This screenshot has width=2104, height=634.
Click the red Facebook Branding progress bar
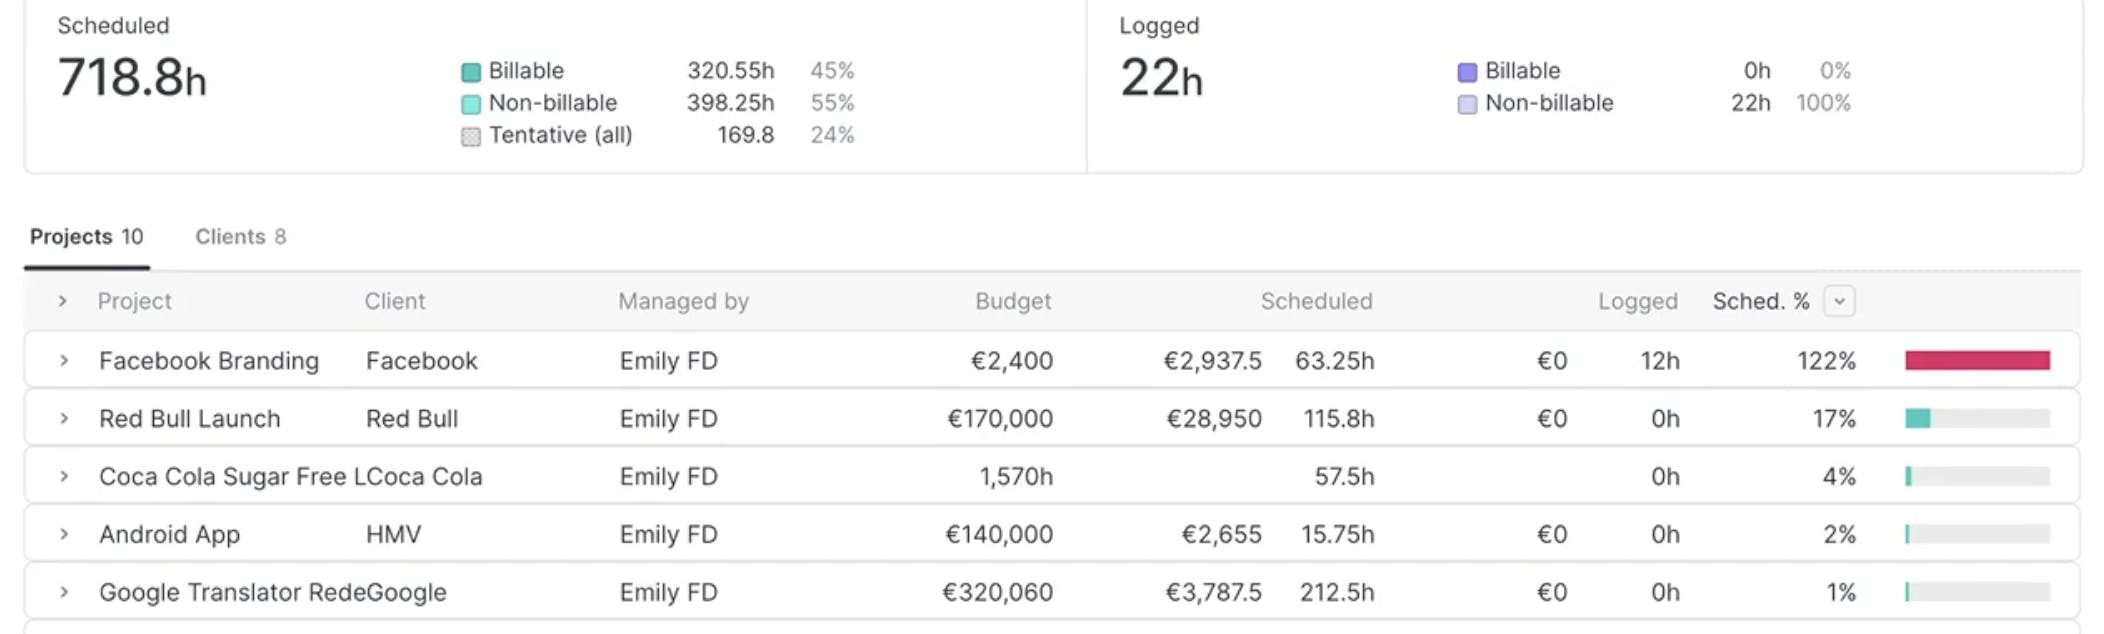1977,360
